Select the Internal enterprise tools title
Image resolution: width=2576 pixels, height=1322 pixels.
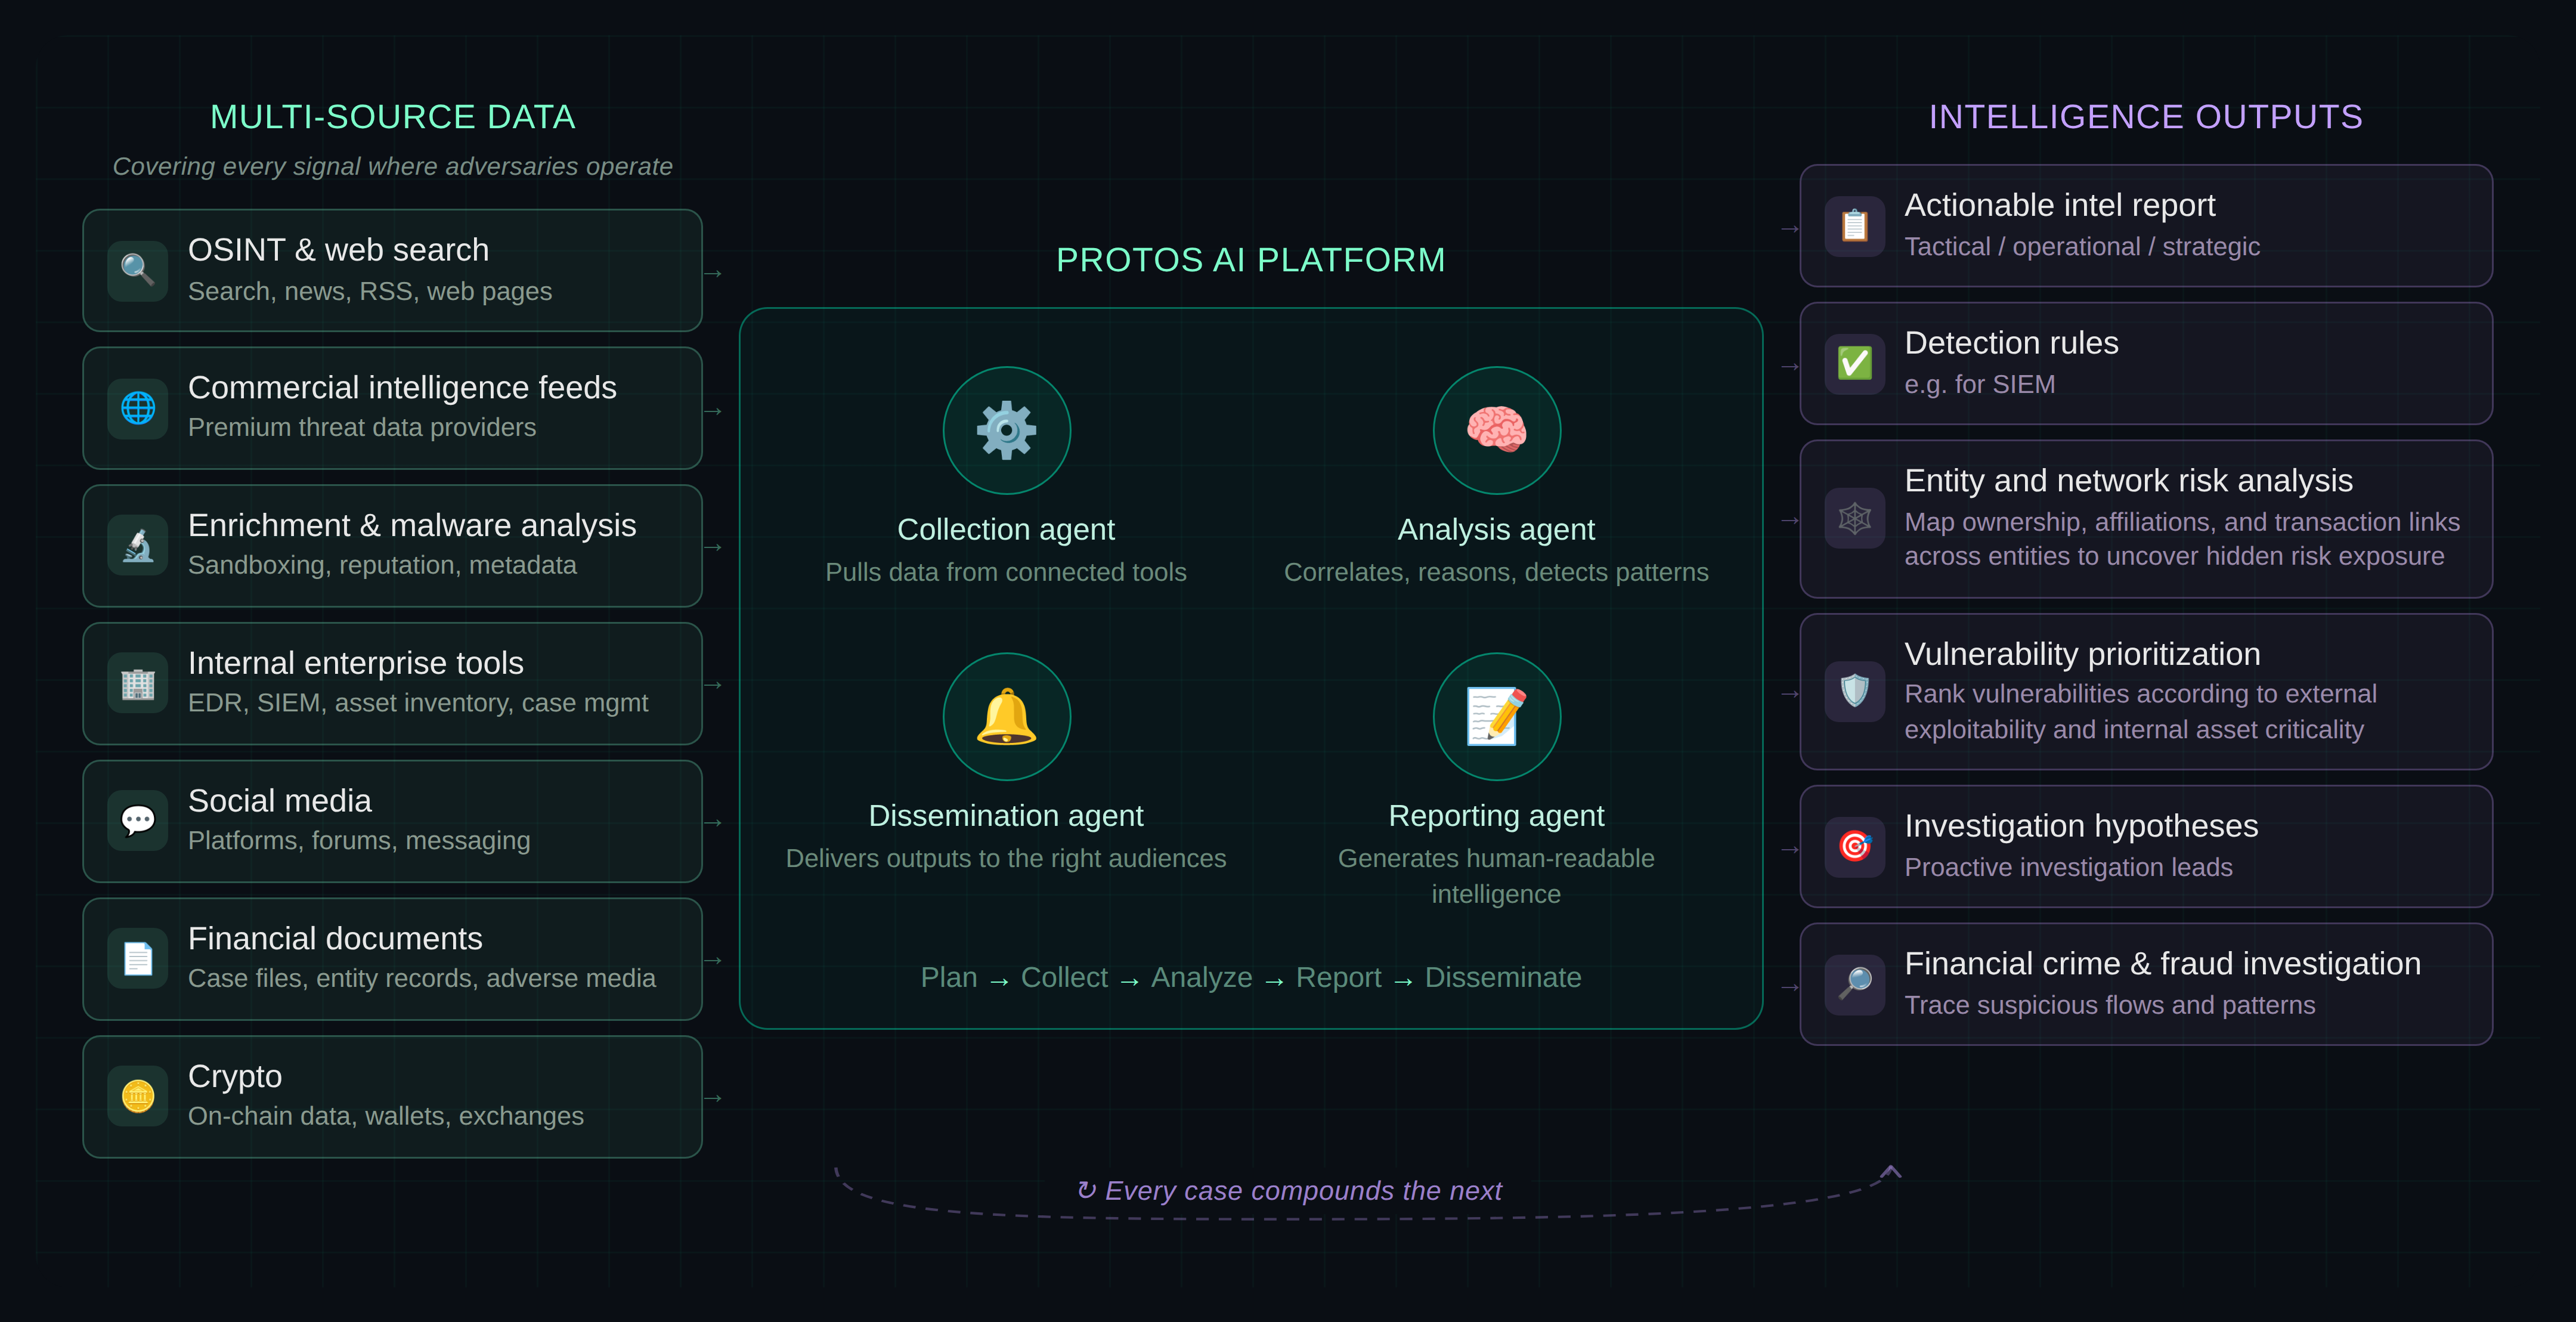click(x=355, y=663)
